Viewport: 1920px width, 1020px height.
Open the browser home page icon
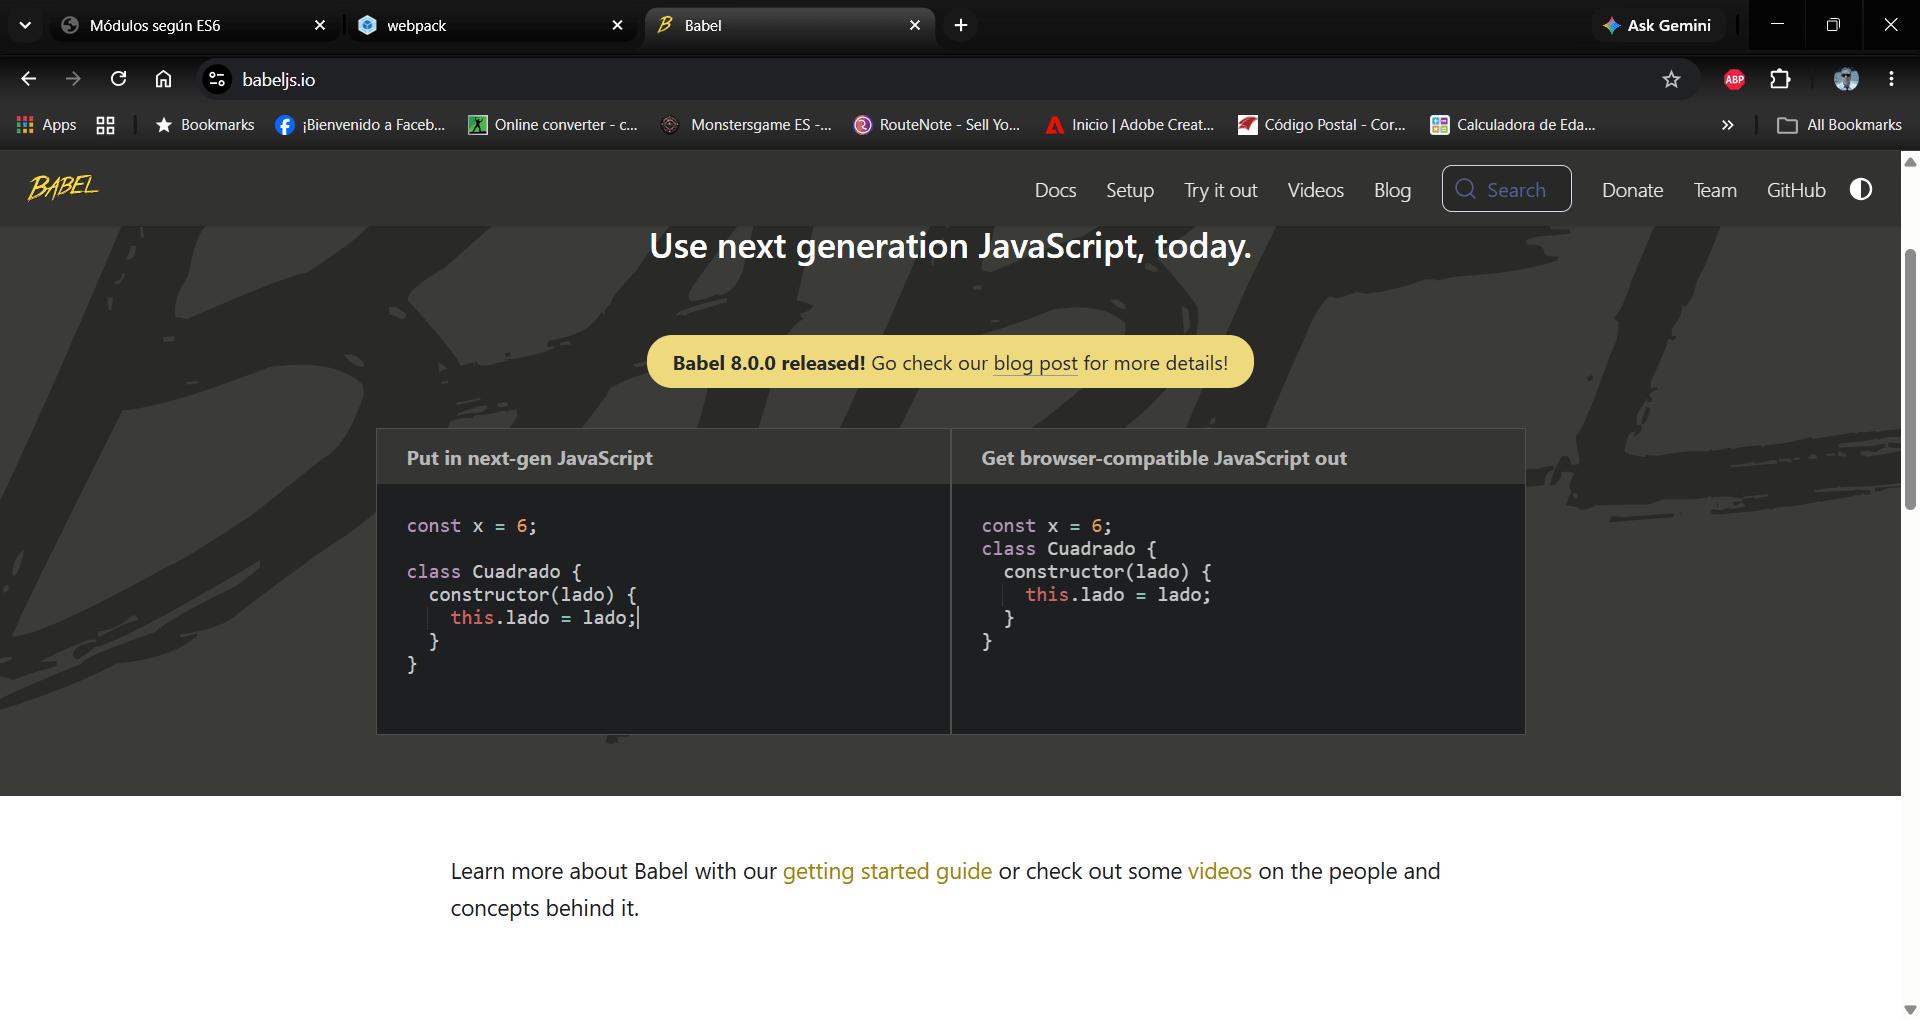coord(163,79)
